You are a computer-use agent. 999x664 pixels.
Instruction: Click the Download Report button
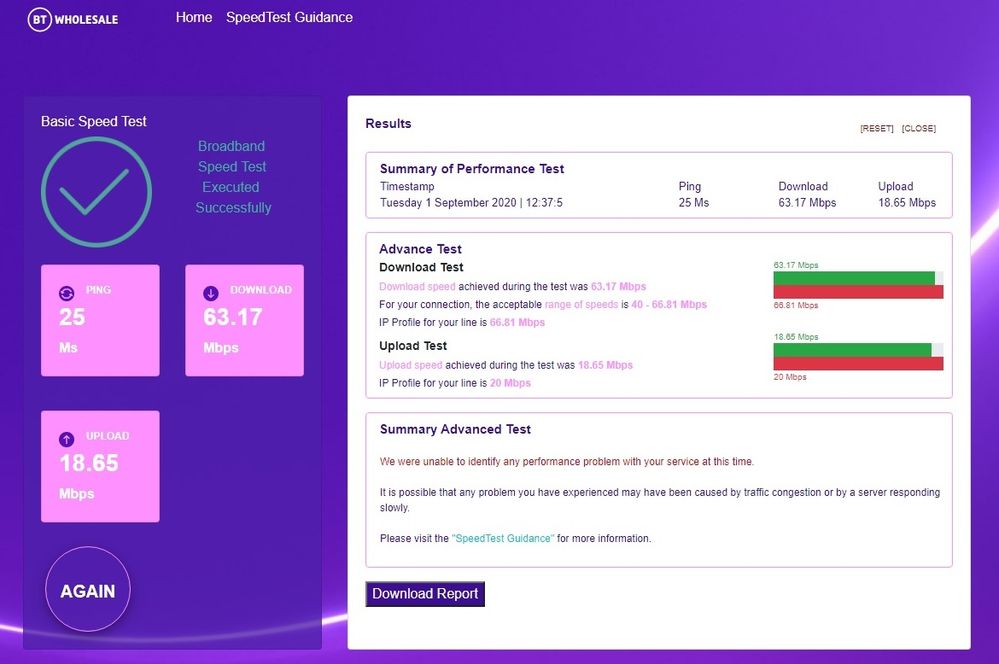(x=425, y=594)
